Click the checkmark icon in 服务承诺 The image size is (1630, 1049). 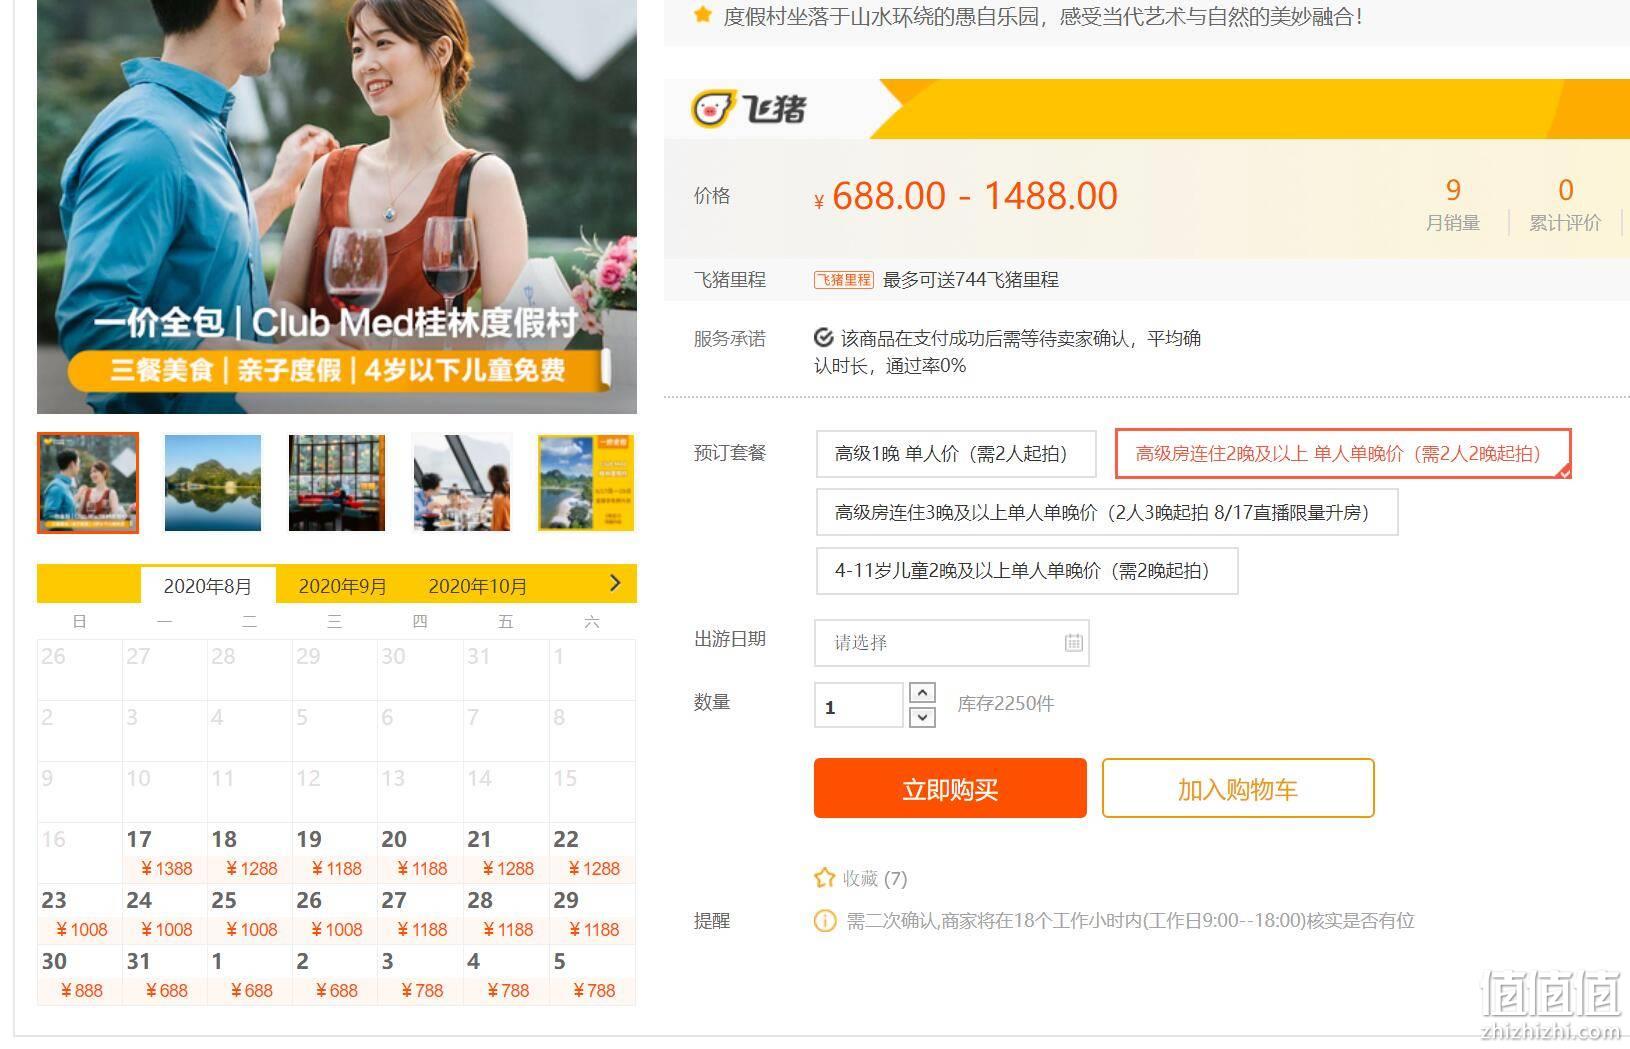(824, 338)
